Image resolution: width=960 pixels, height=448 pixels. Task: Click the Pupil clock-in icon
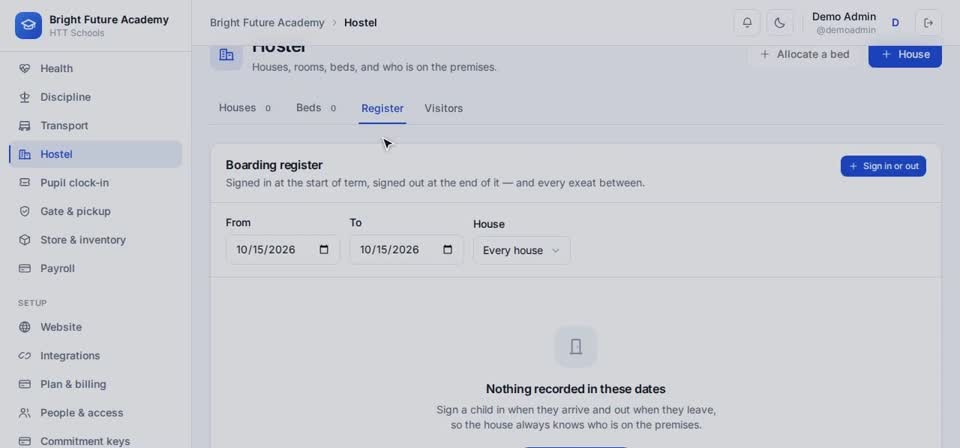[24, 182]
